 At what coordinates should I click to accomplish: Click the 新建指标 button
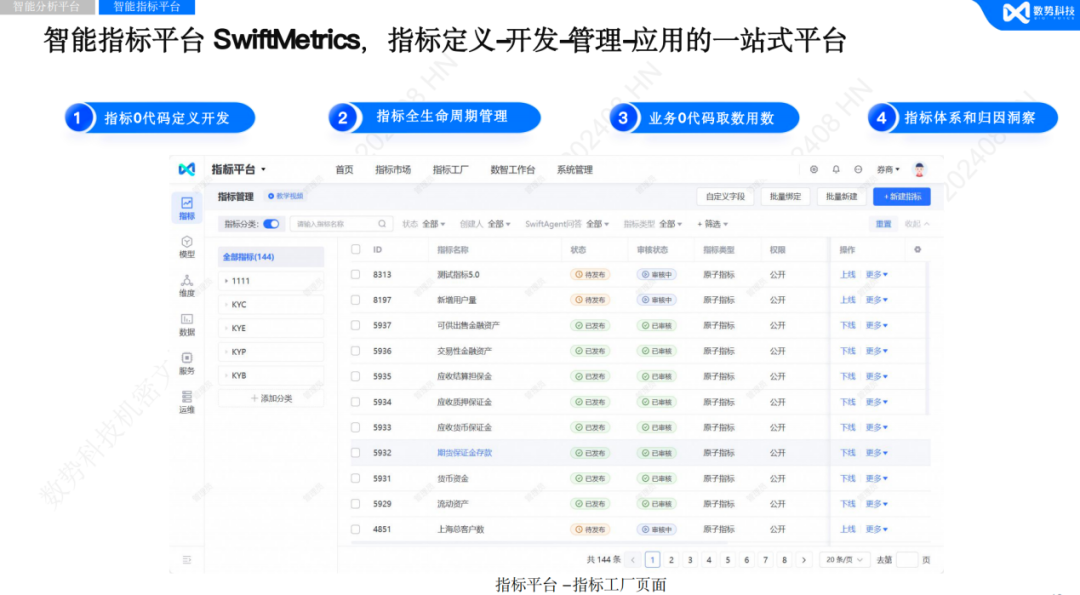tap(904, 197)
